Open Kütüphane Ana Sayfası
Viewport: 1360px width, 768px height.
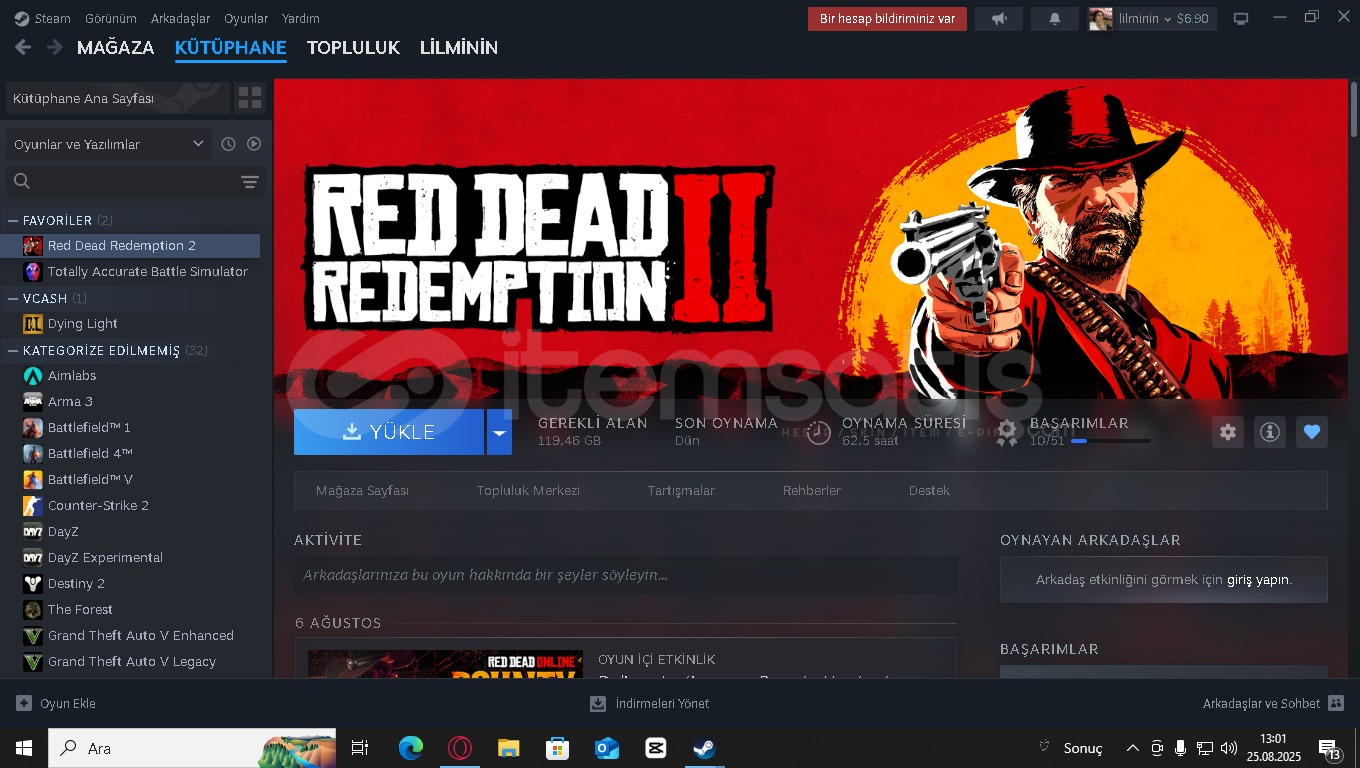(x=118, y=98)
